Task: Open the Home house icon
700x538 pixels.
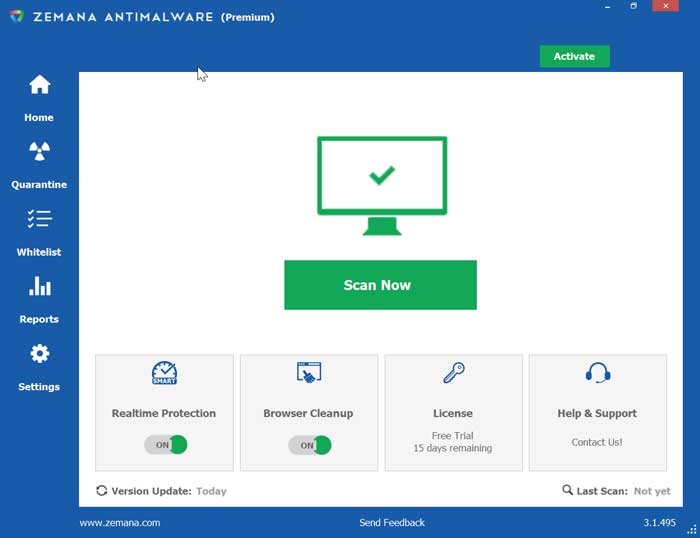Action: [39, 84]
